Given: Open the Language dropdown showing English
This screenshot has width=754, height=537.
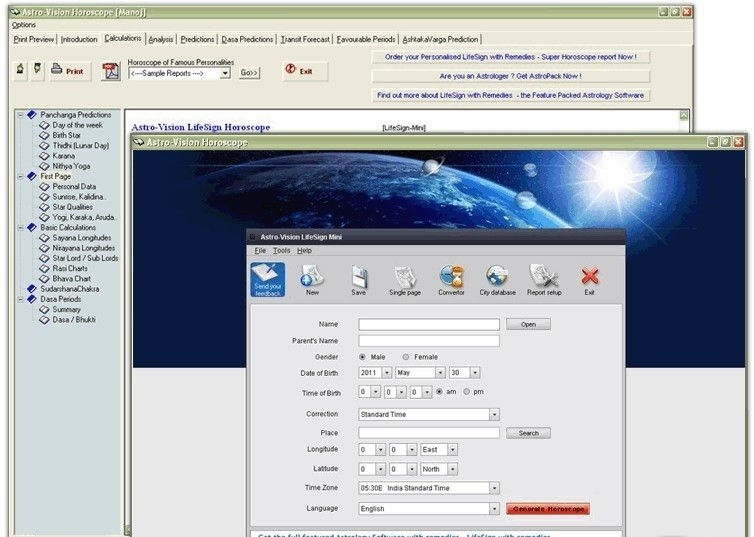Looking at the screenshot, I should [494, 509].
